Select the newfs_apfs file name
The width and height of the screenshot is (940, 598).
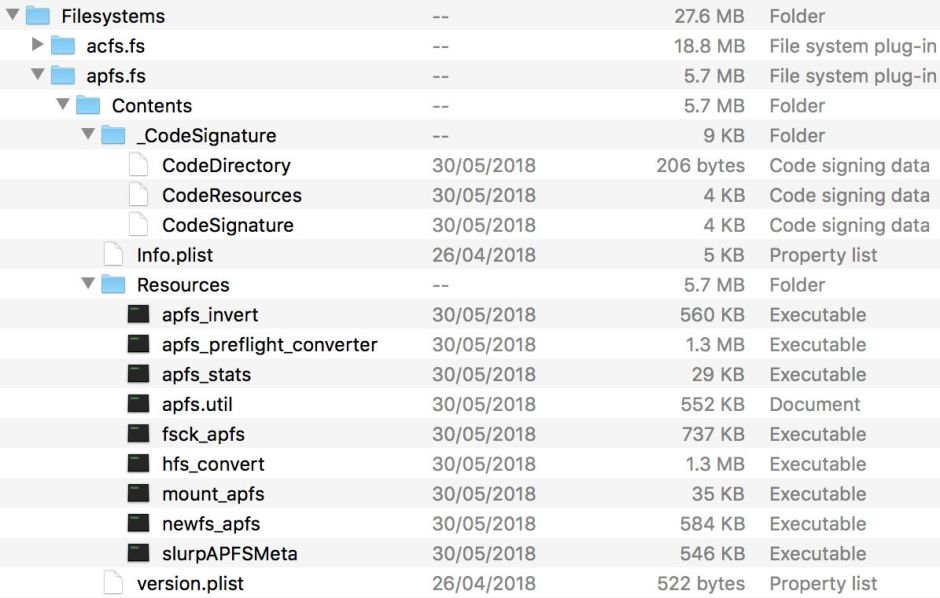[x=211, y=524]
